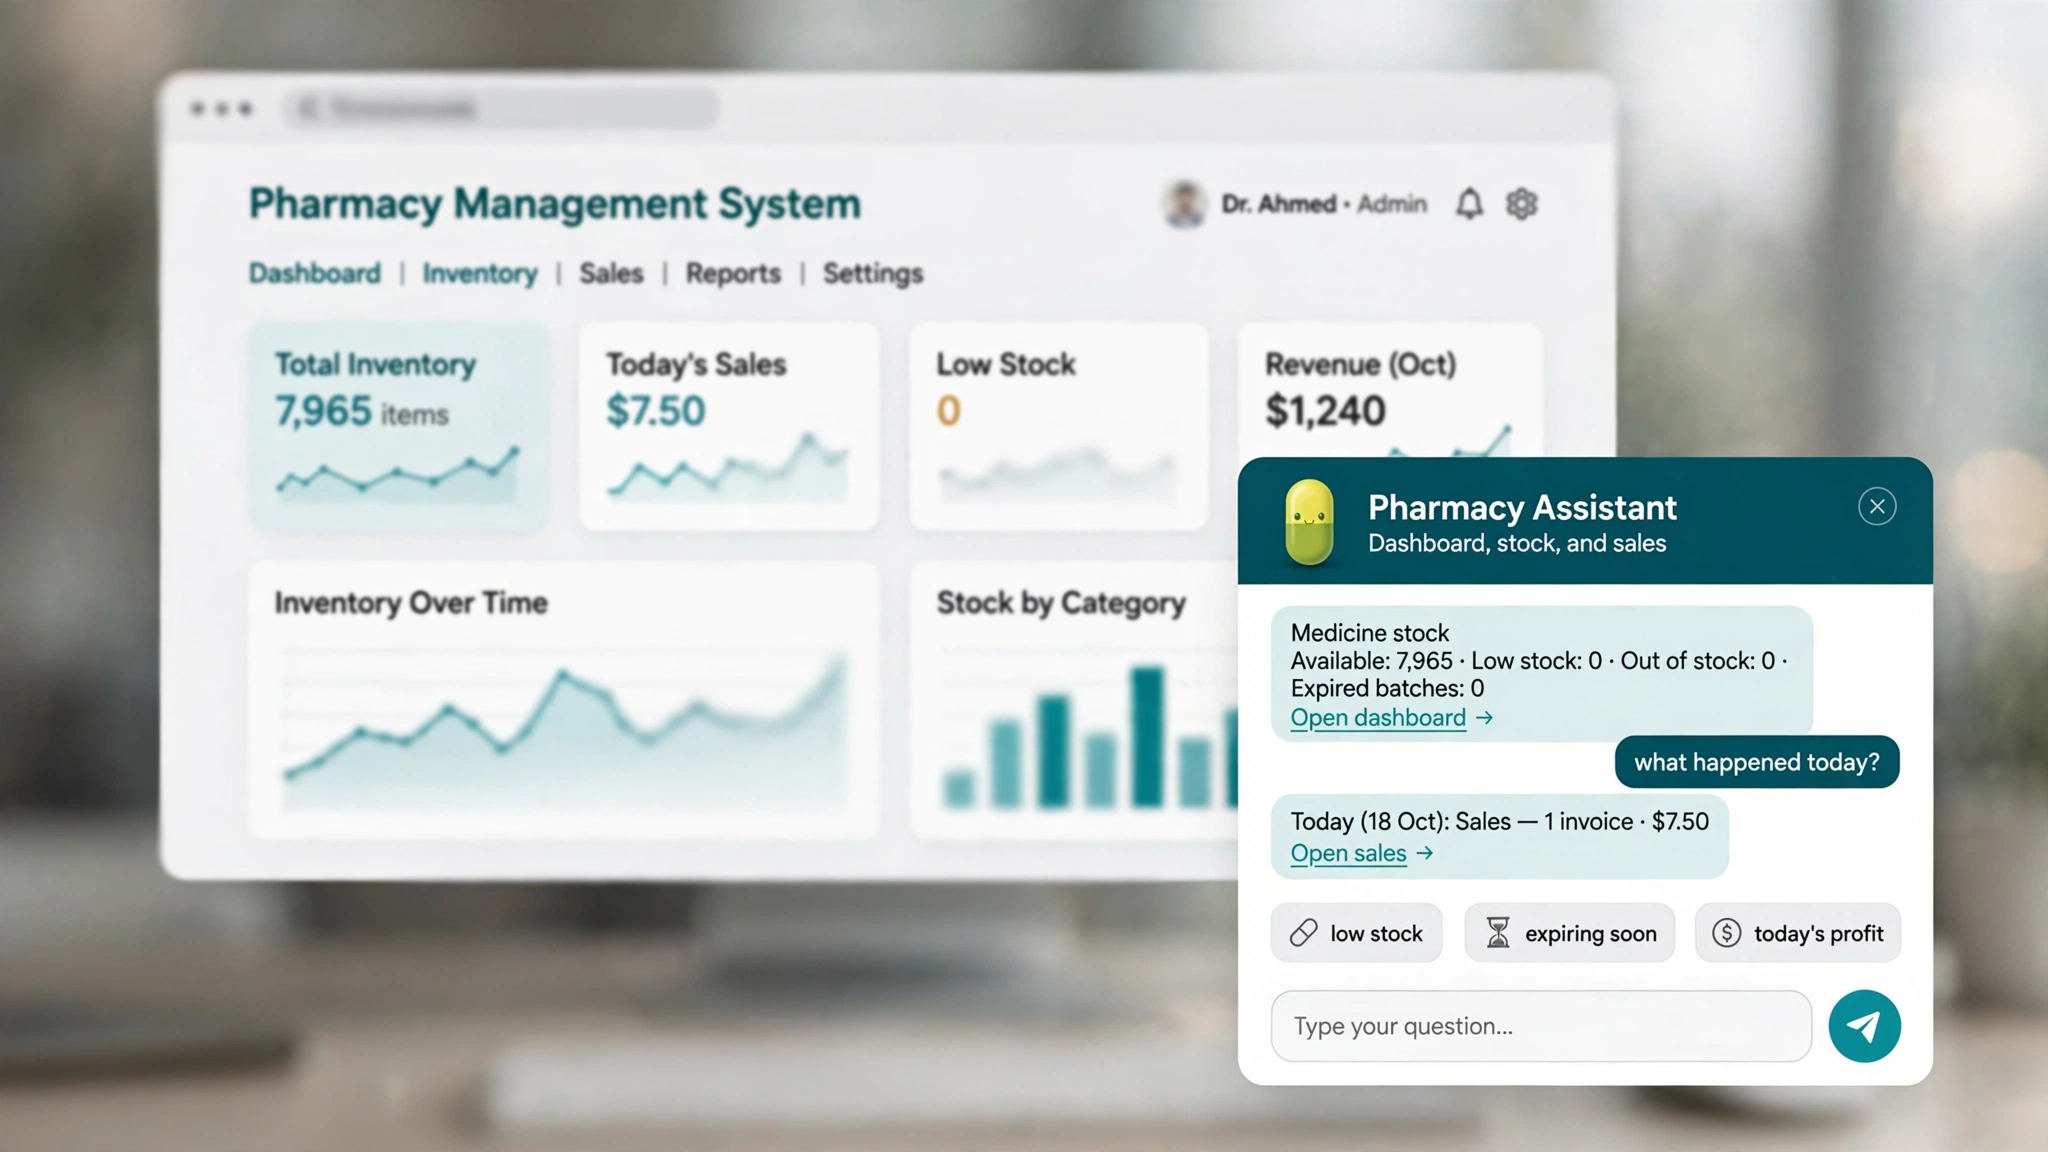Go to the Sales tab
Image resolution: width=2048 pixels, height=1152 pixels.
pos(611,273)
